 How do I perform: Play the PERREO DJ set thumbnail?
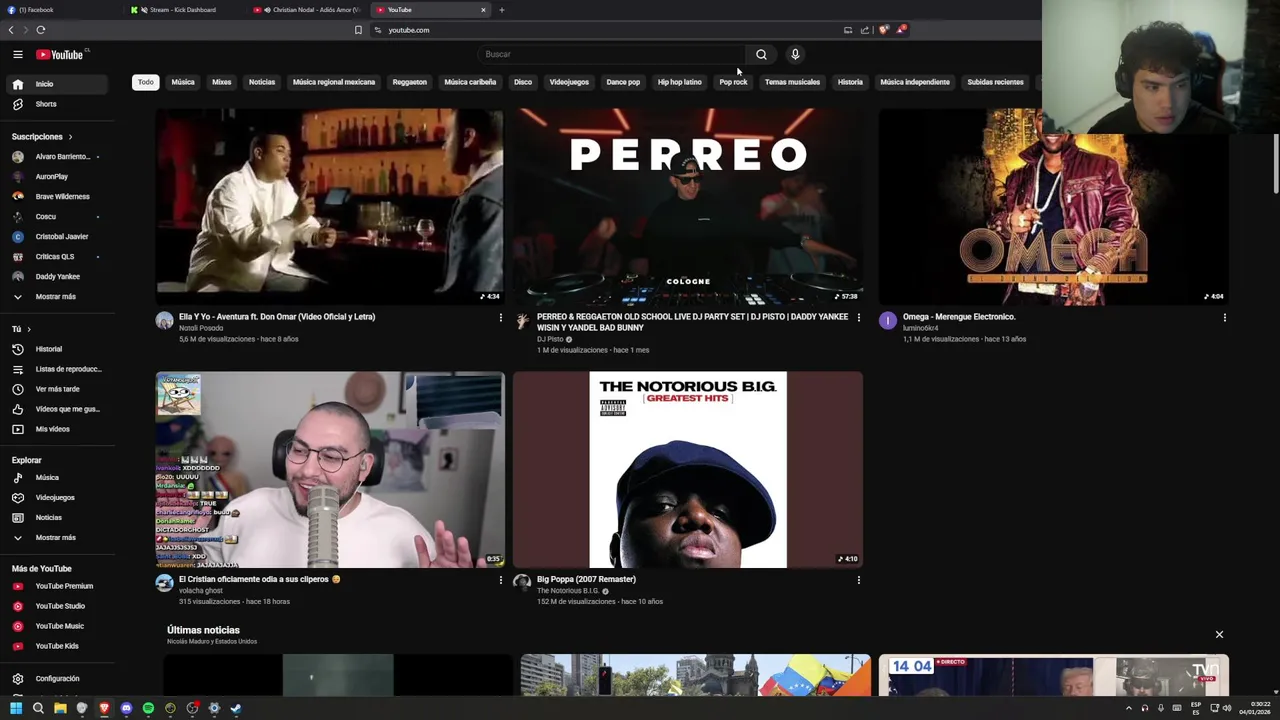click(688, 206)
